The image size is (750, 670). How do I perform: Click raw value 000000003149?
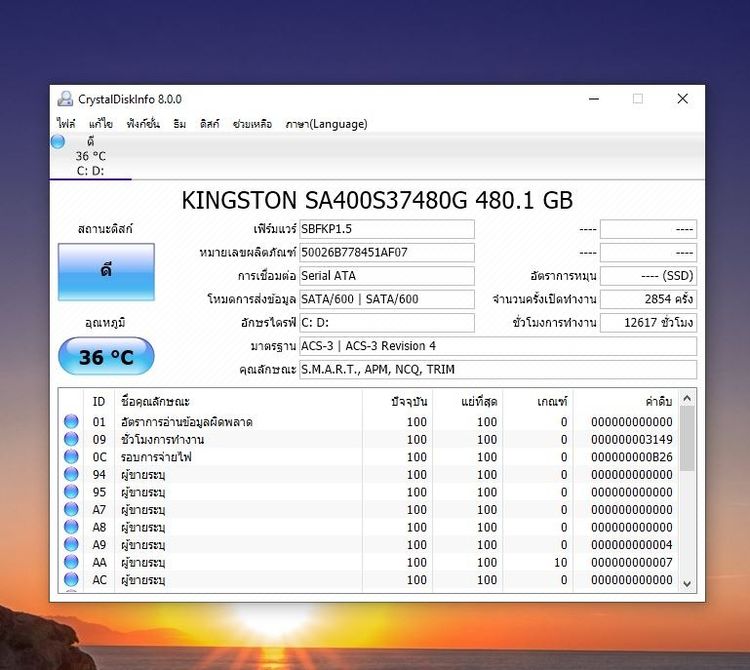pyautogui.click(x=631, y=439)
